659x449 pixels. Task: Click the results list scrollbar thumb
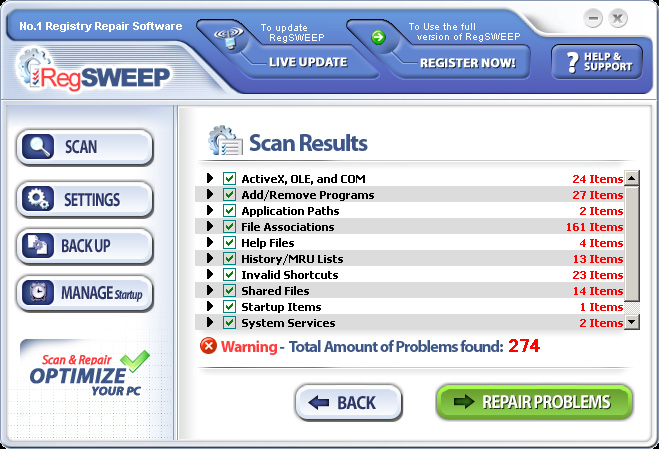[632, 243]
